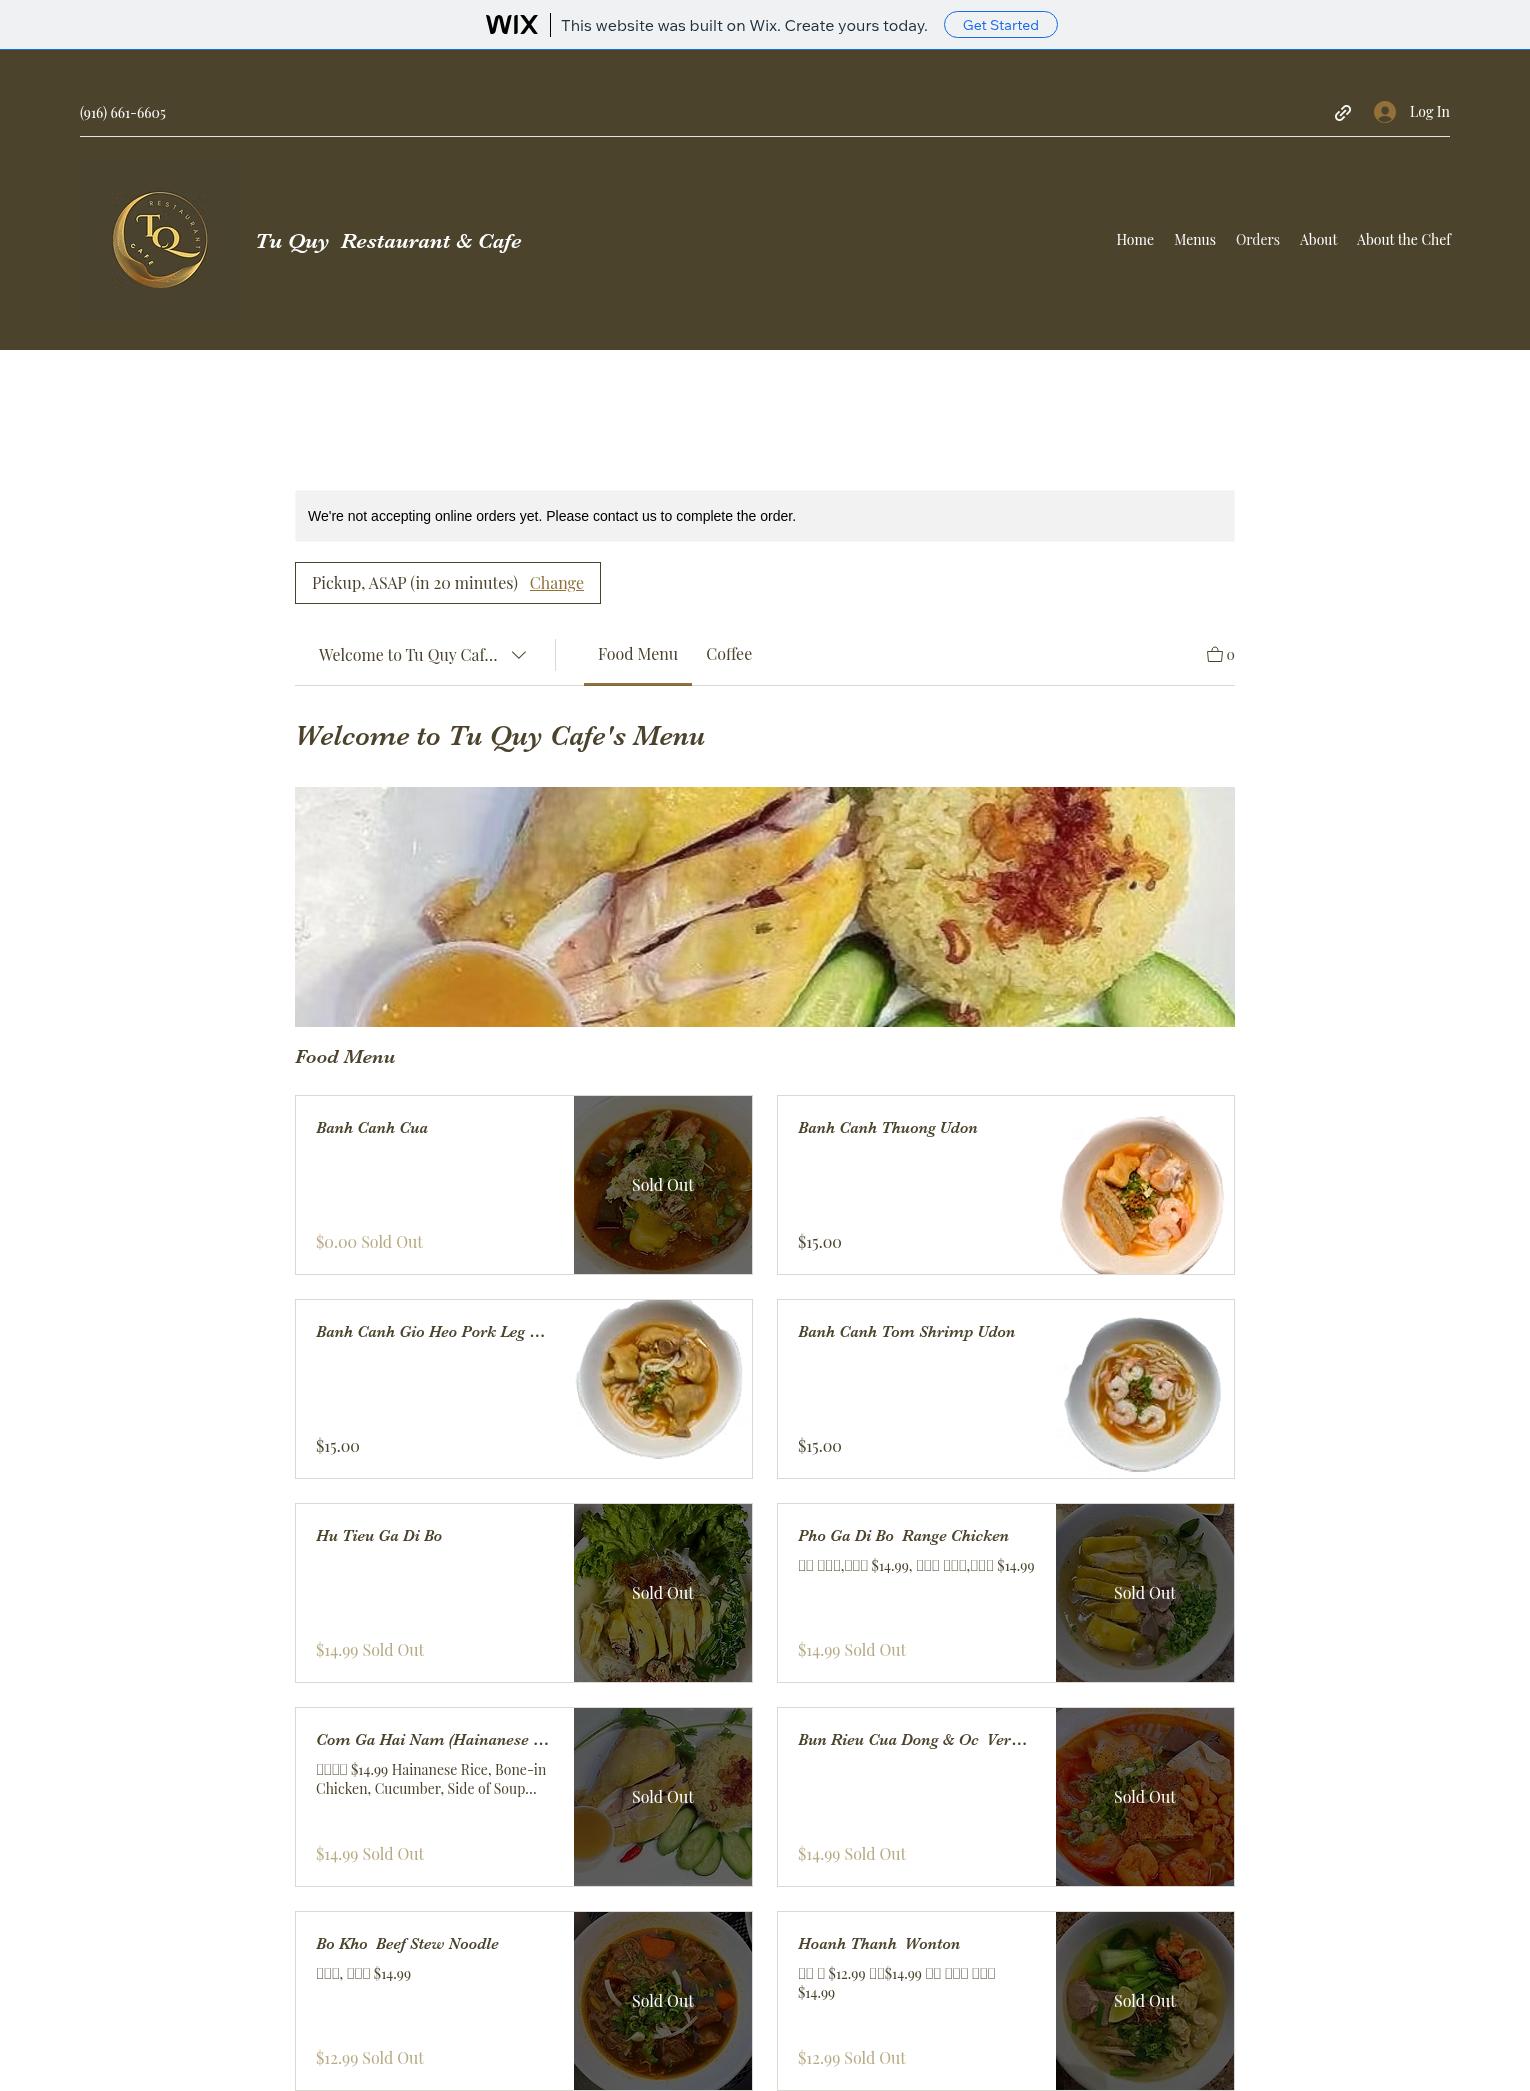Go to the Orders page
Screen dimensions: 1530x2091
[1258, 240]
